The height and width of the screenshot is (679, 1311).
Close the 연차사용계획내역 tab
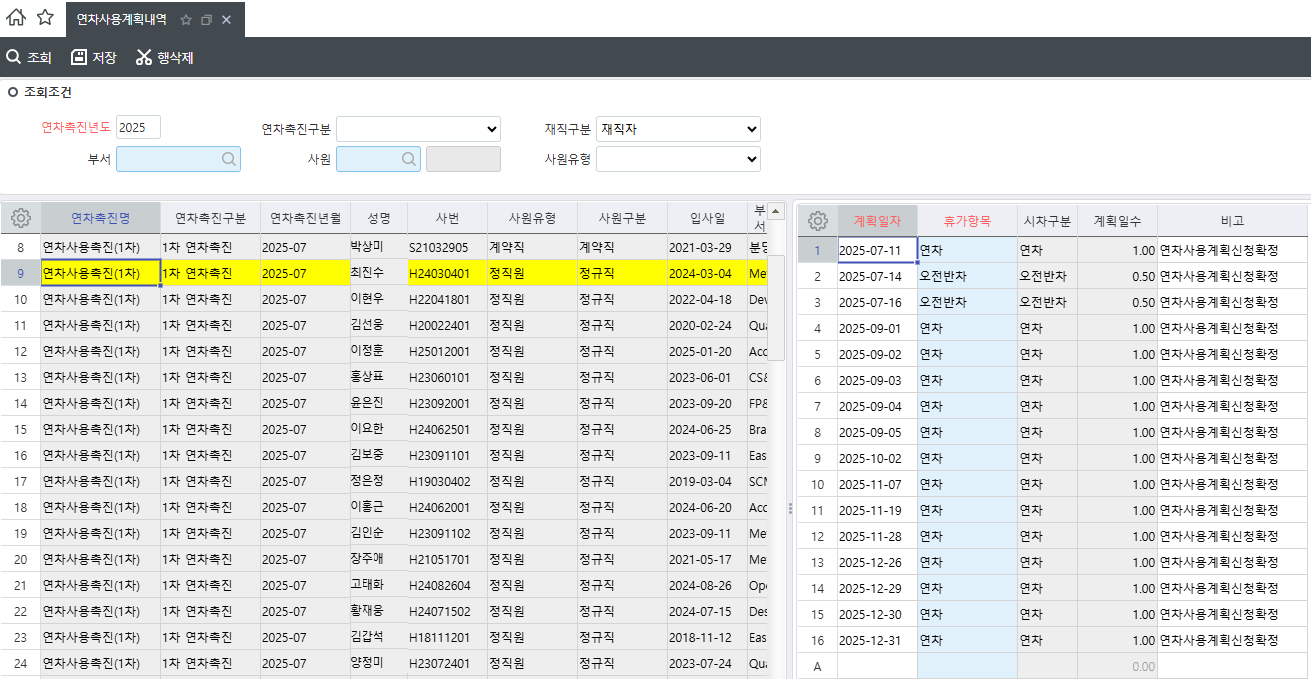(226, 20)
